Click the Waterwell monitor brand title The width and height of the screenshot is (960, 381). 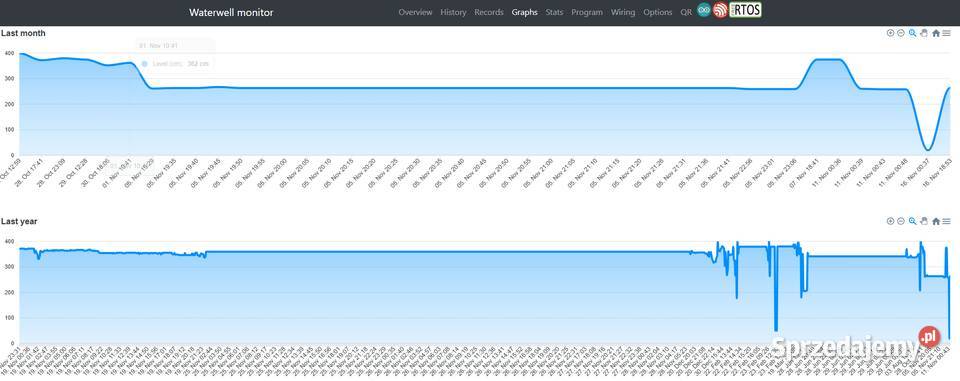(231, 12)
